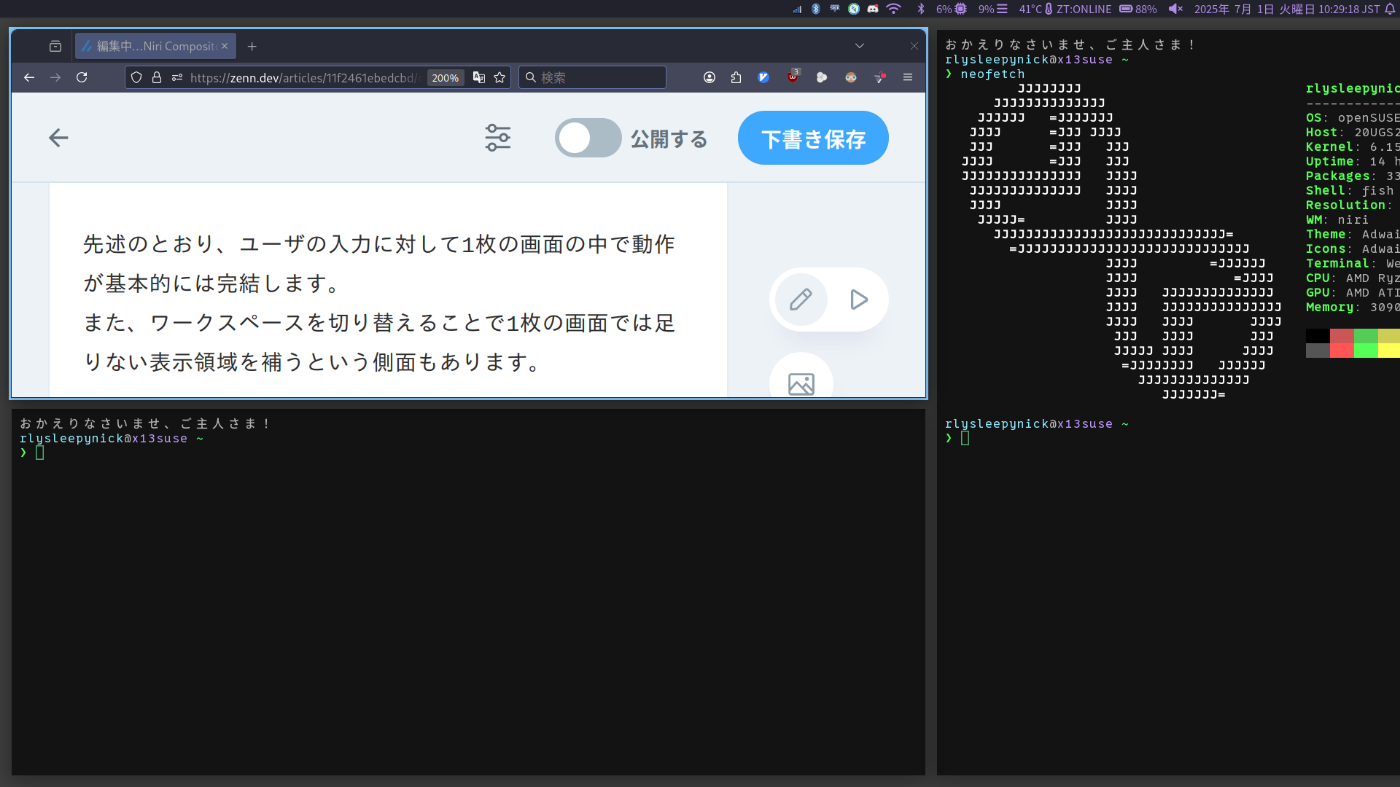Open the notification bell in top bar
1400x787 pixels.
(x=1389, y=8)
